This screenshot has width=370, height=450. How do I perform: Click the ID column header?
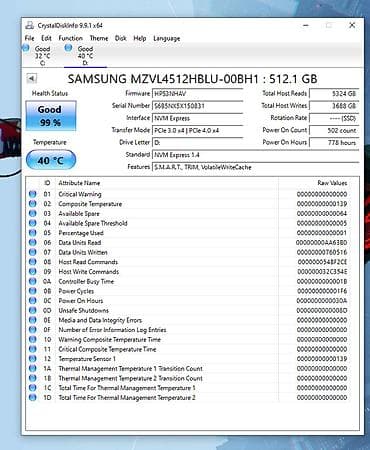pyautogui.click(x=47, y=183)
